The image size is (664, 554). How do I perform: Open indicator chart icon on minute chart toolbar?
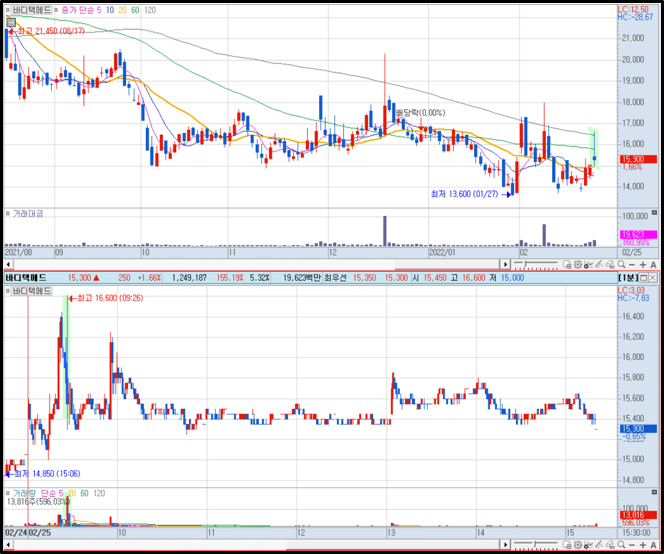point(588,544)
